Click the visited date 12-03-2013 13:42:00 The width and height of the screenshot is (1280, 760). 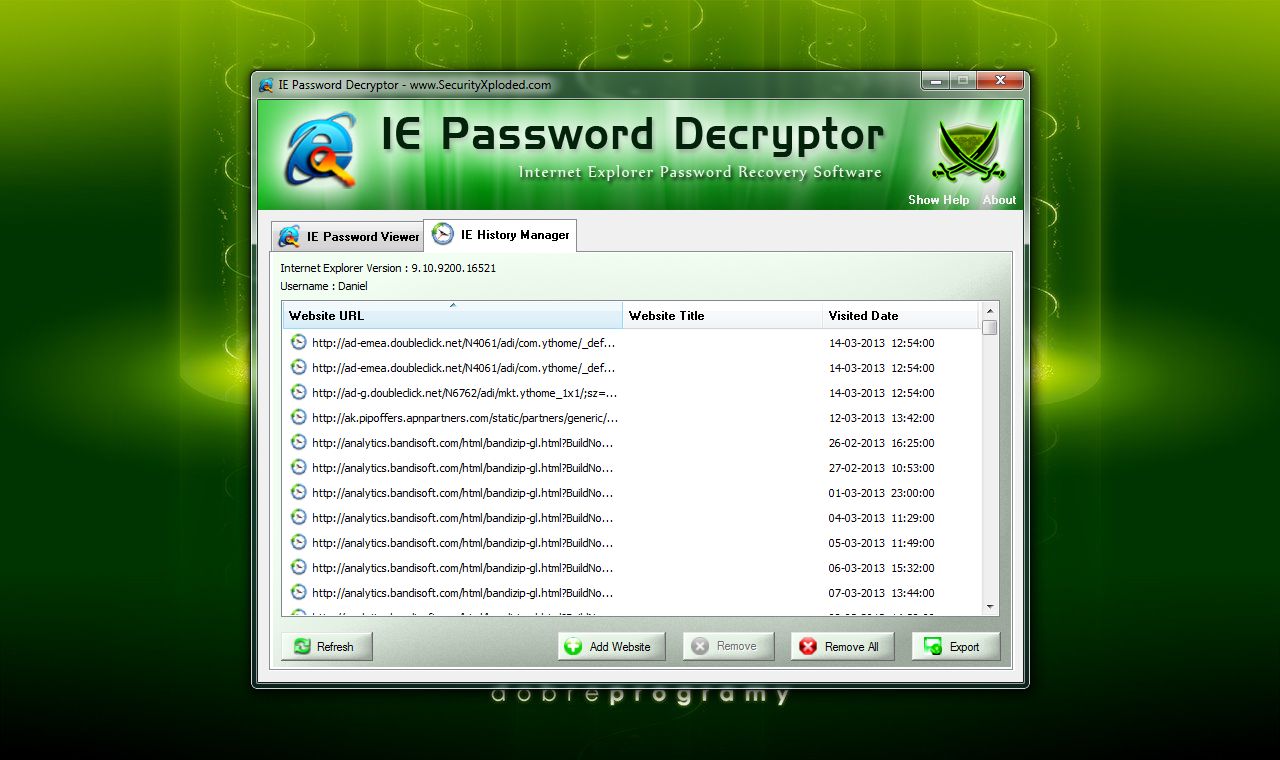click(881, 418)
